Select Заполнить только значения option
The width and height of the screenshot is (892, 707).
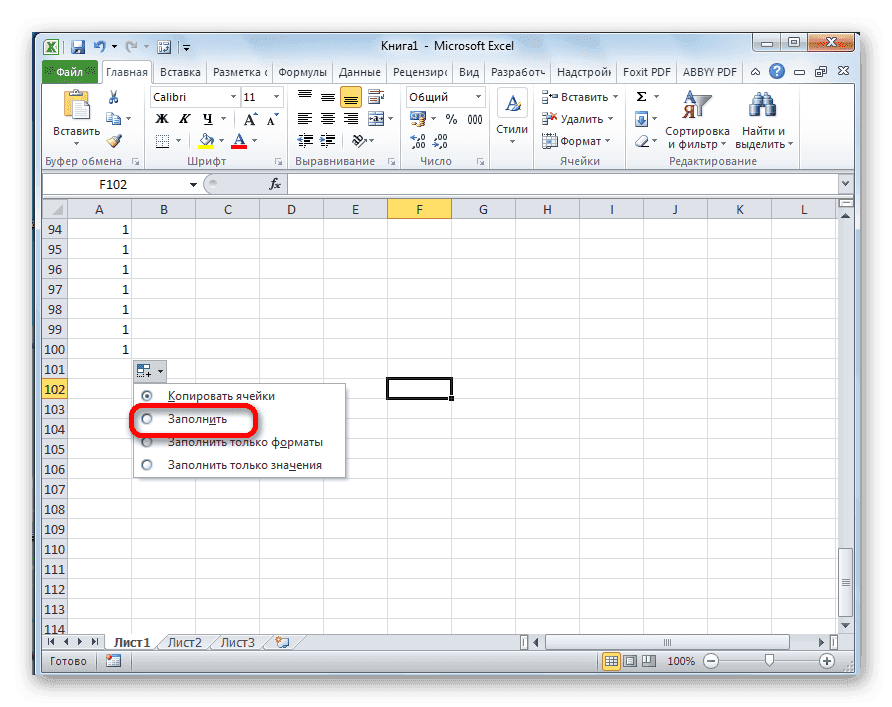pyautogui.click(x=147, y=464)
